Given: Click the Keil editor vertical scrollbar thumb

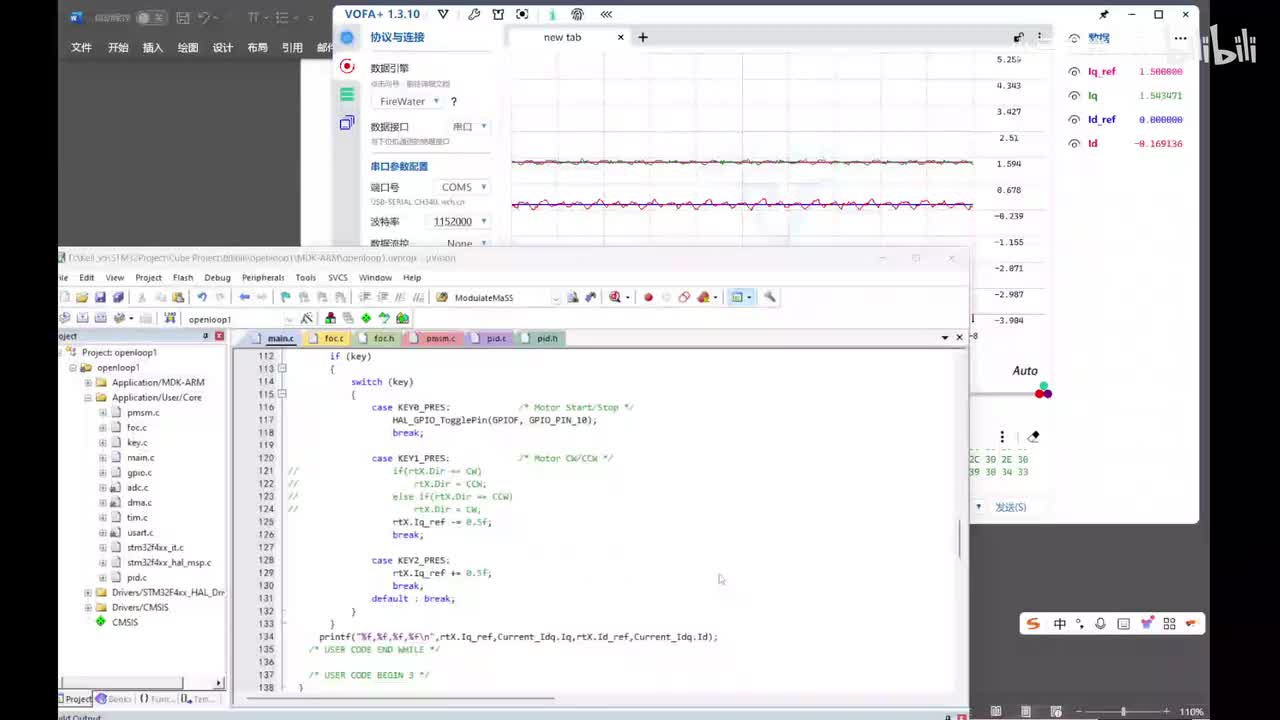Looking at the screenshot, I should click(x=960, y=540).
